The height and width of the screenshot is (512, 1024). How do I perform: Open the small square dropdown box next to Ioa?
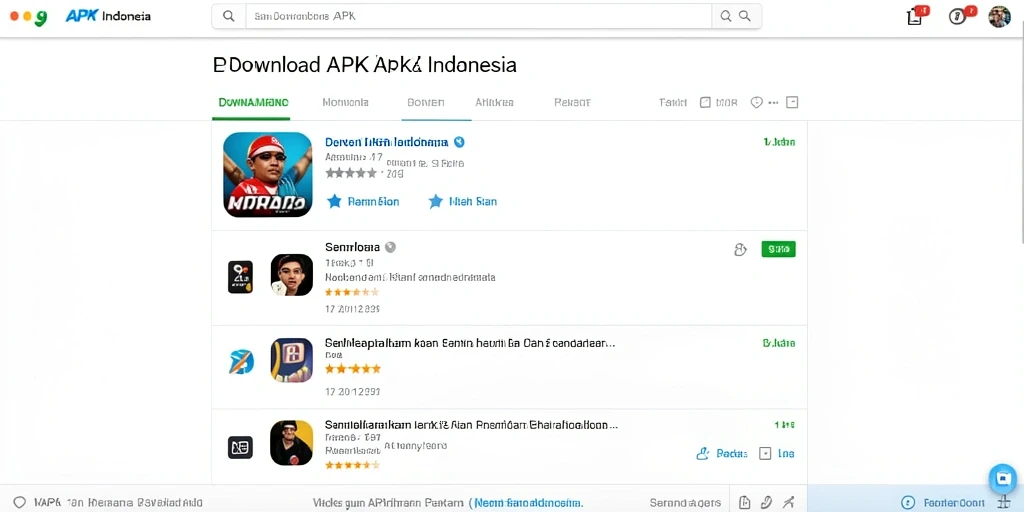[765, 453]
